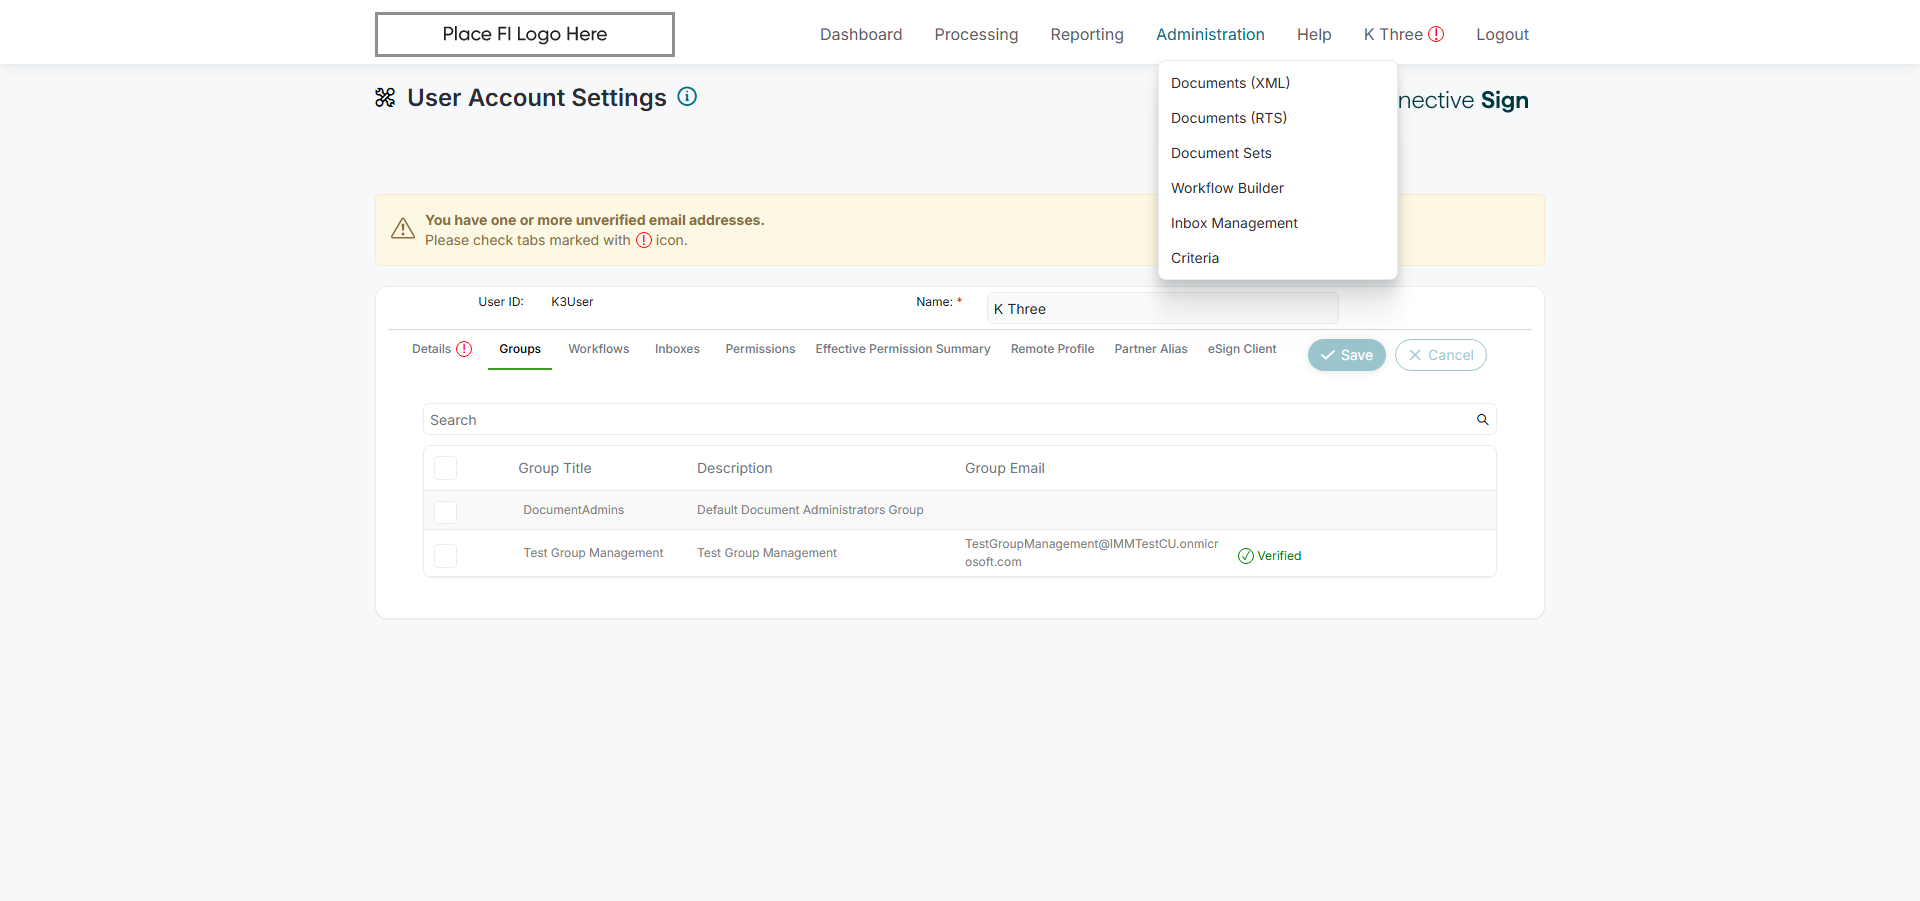This screenshot has width=1920, height=901.
Task: Click the Verified checkmark icon
Action: coord(1245,556)
